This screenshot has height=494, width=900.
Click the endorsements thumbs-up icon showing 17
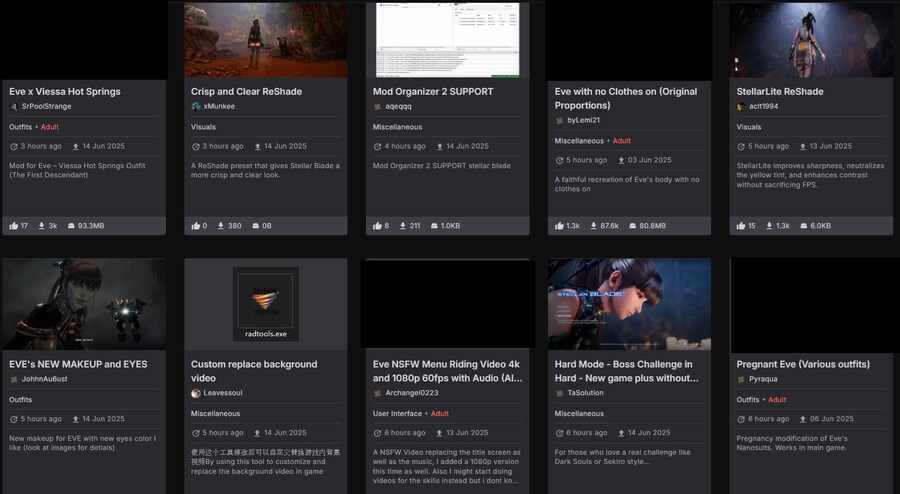click(x=14, y=226)
